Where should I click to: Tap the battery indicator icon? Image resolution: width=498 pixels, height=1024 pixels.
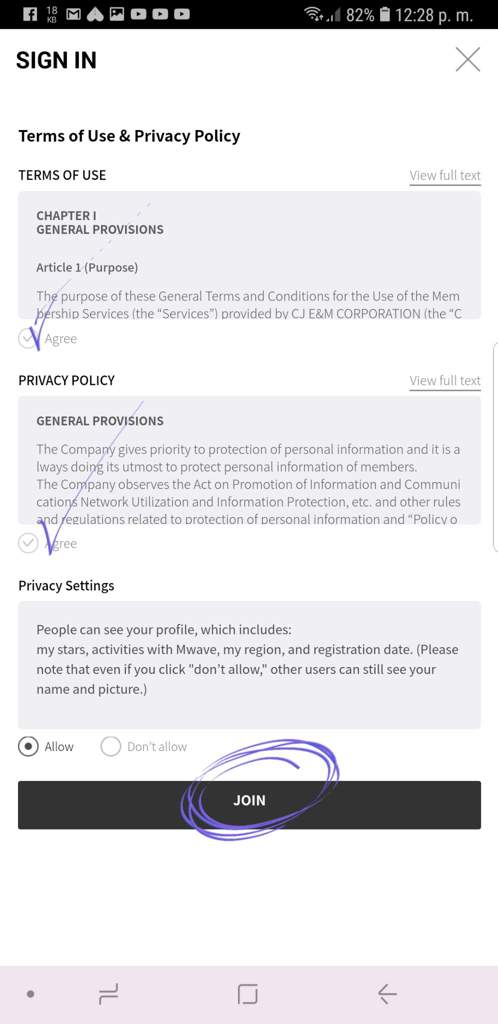pyautogui.click(x=385, y=14)
